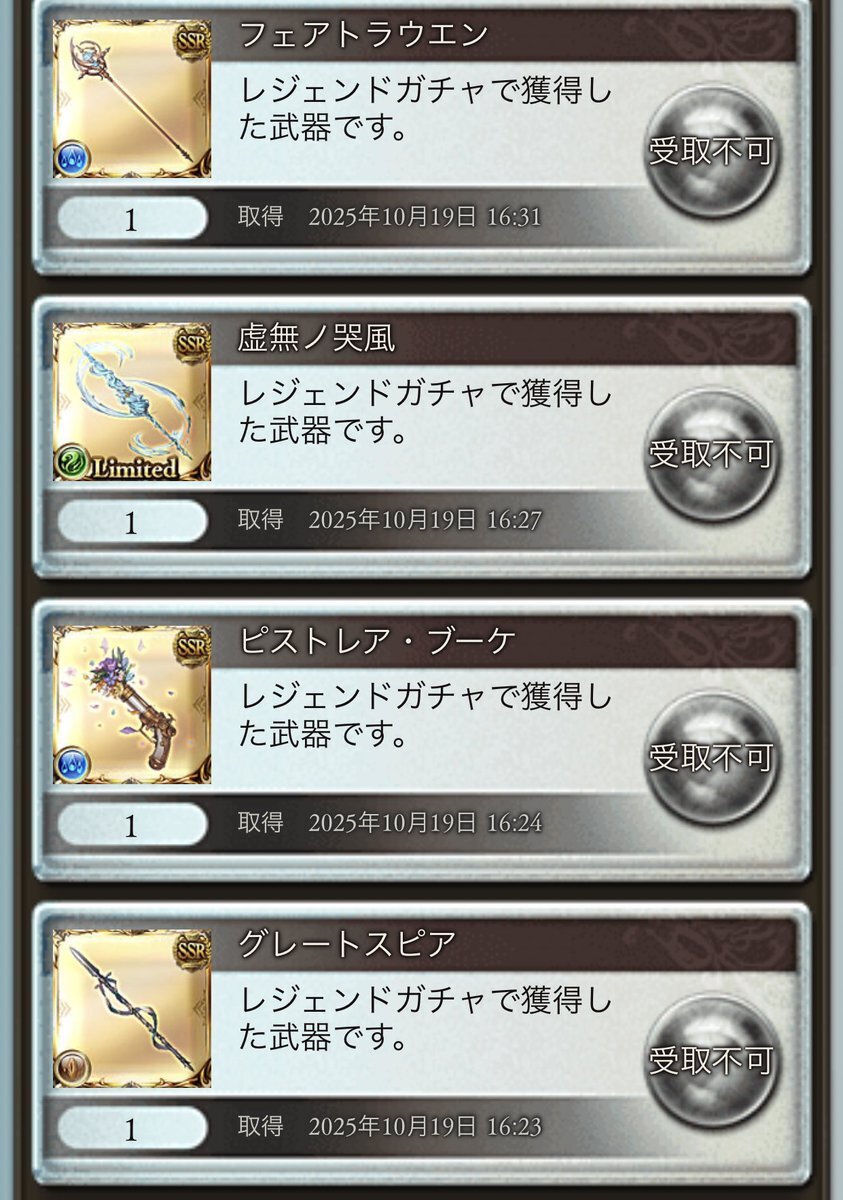The image size is (843, 1200).
Task: Click the water element badge on ピストレア・ブーケ
Action: coord(72,764)
